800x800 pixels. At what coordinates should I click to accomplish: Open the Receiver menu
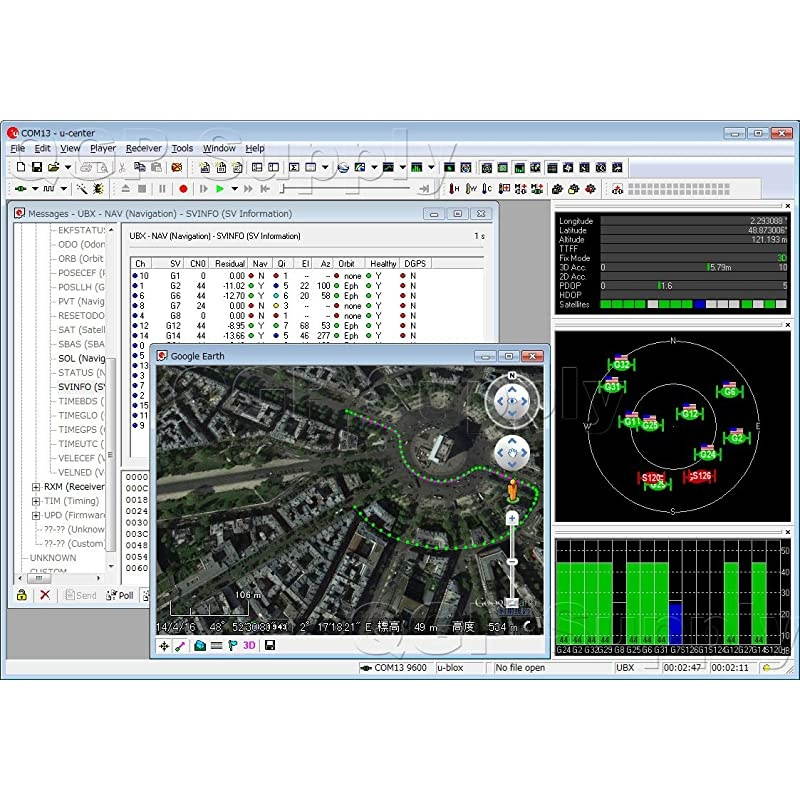click(143, 147)
